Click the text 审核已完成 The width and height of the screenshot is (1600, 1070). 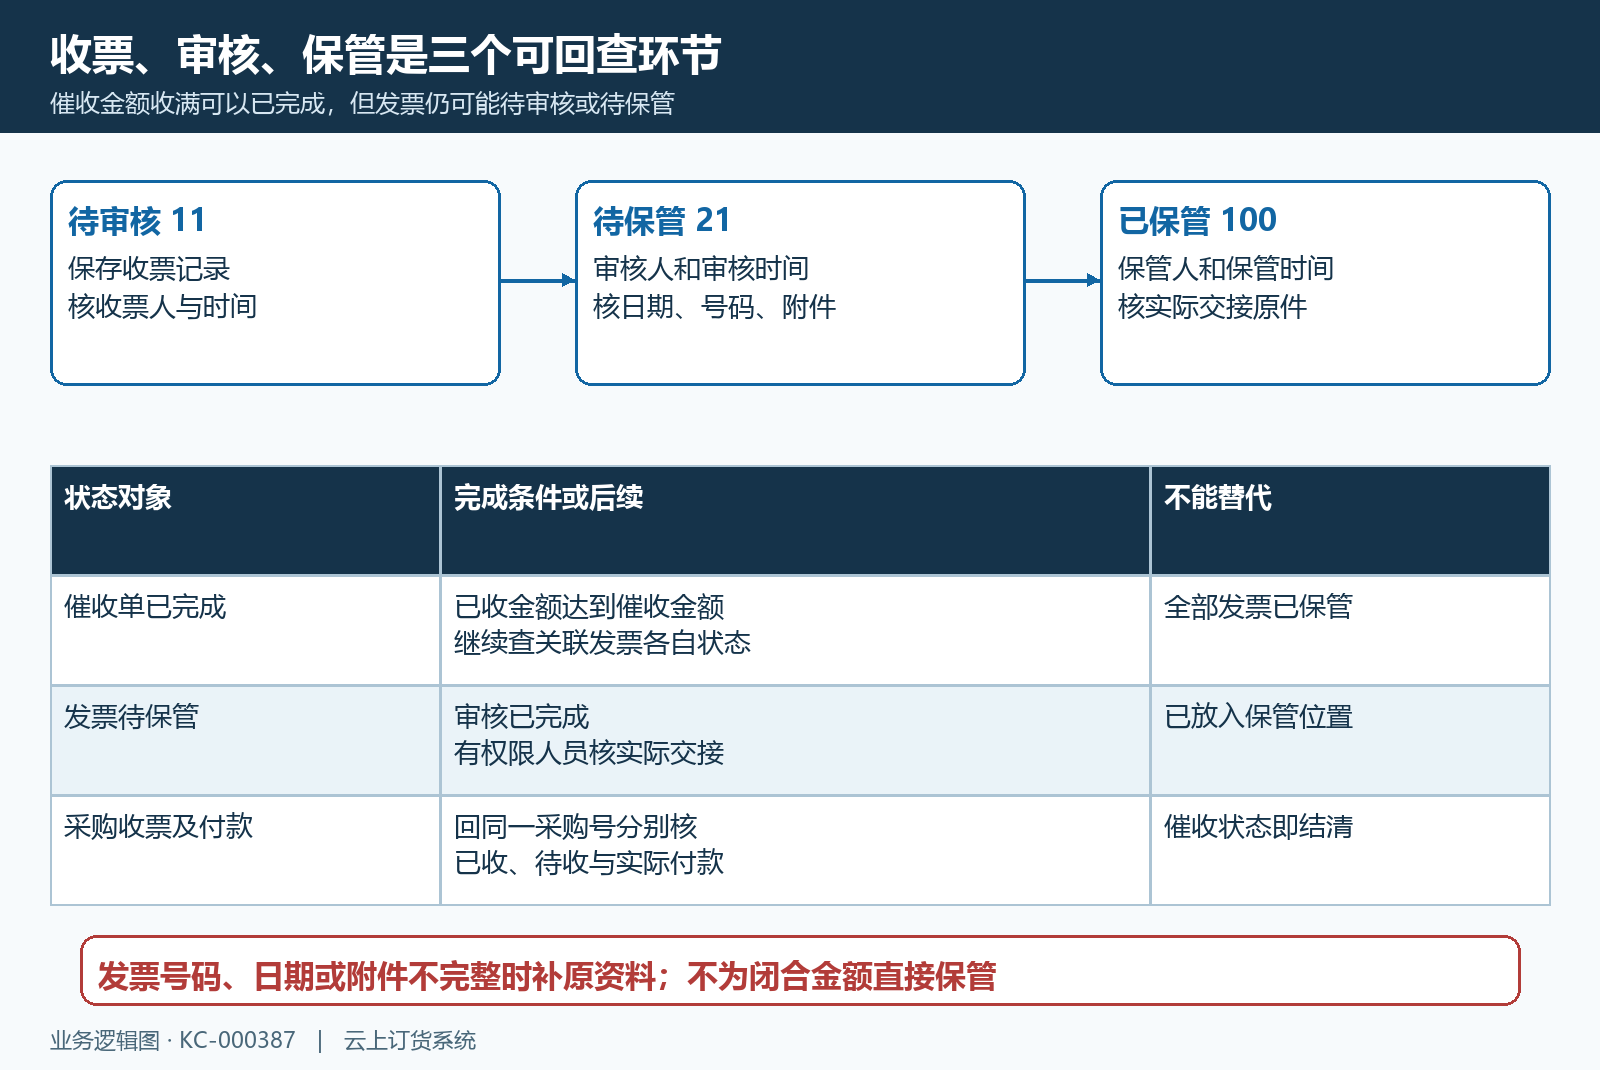[x=521, y=717]
